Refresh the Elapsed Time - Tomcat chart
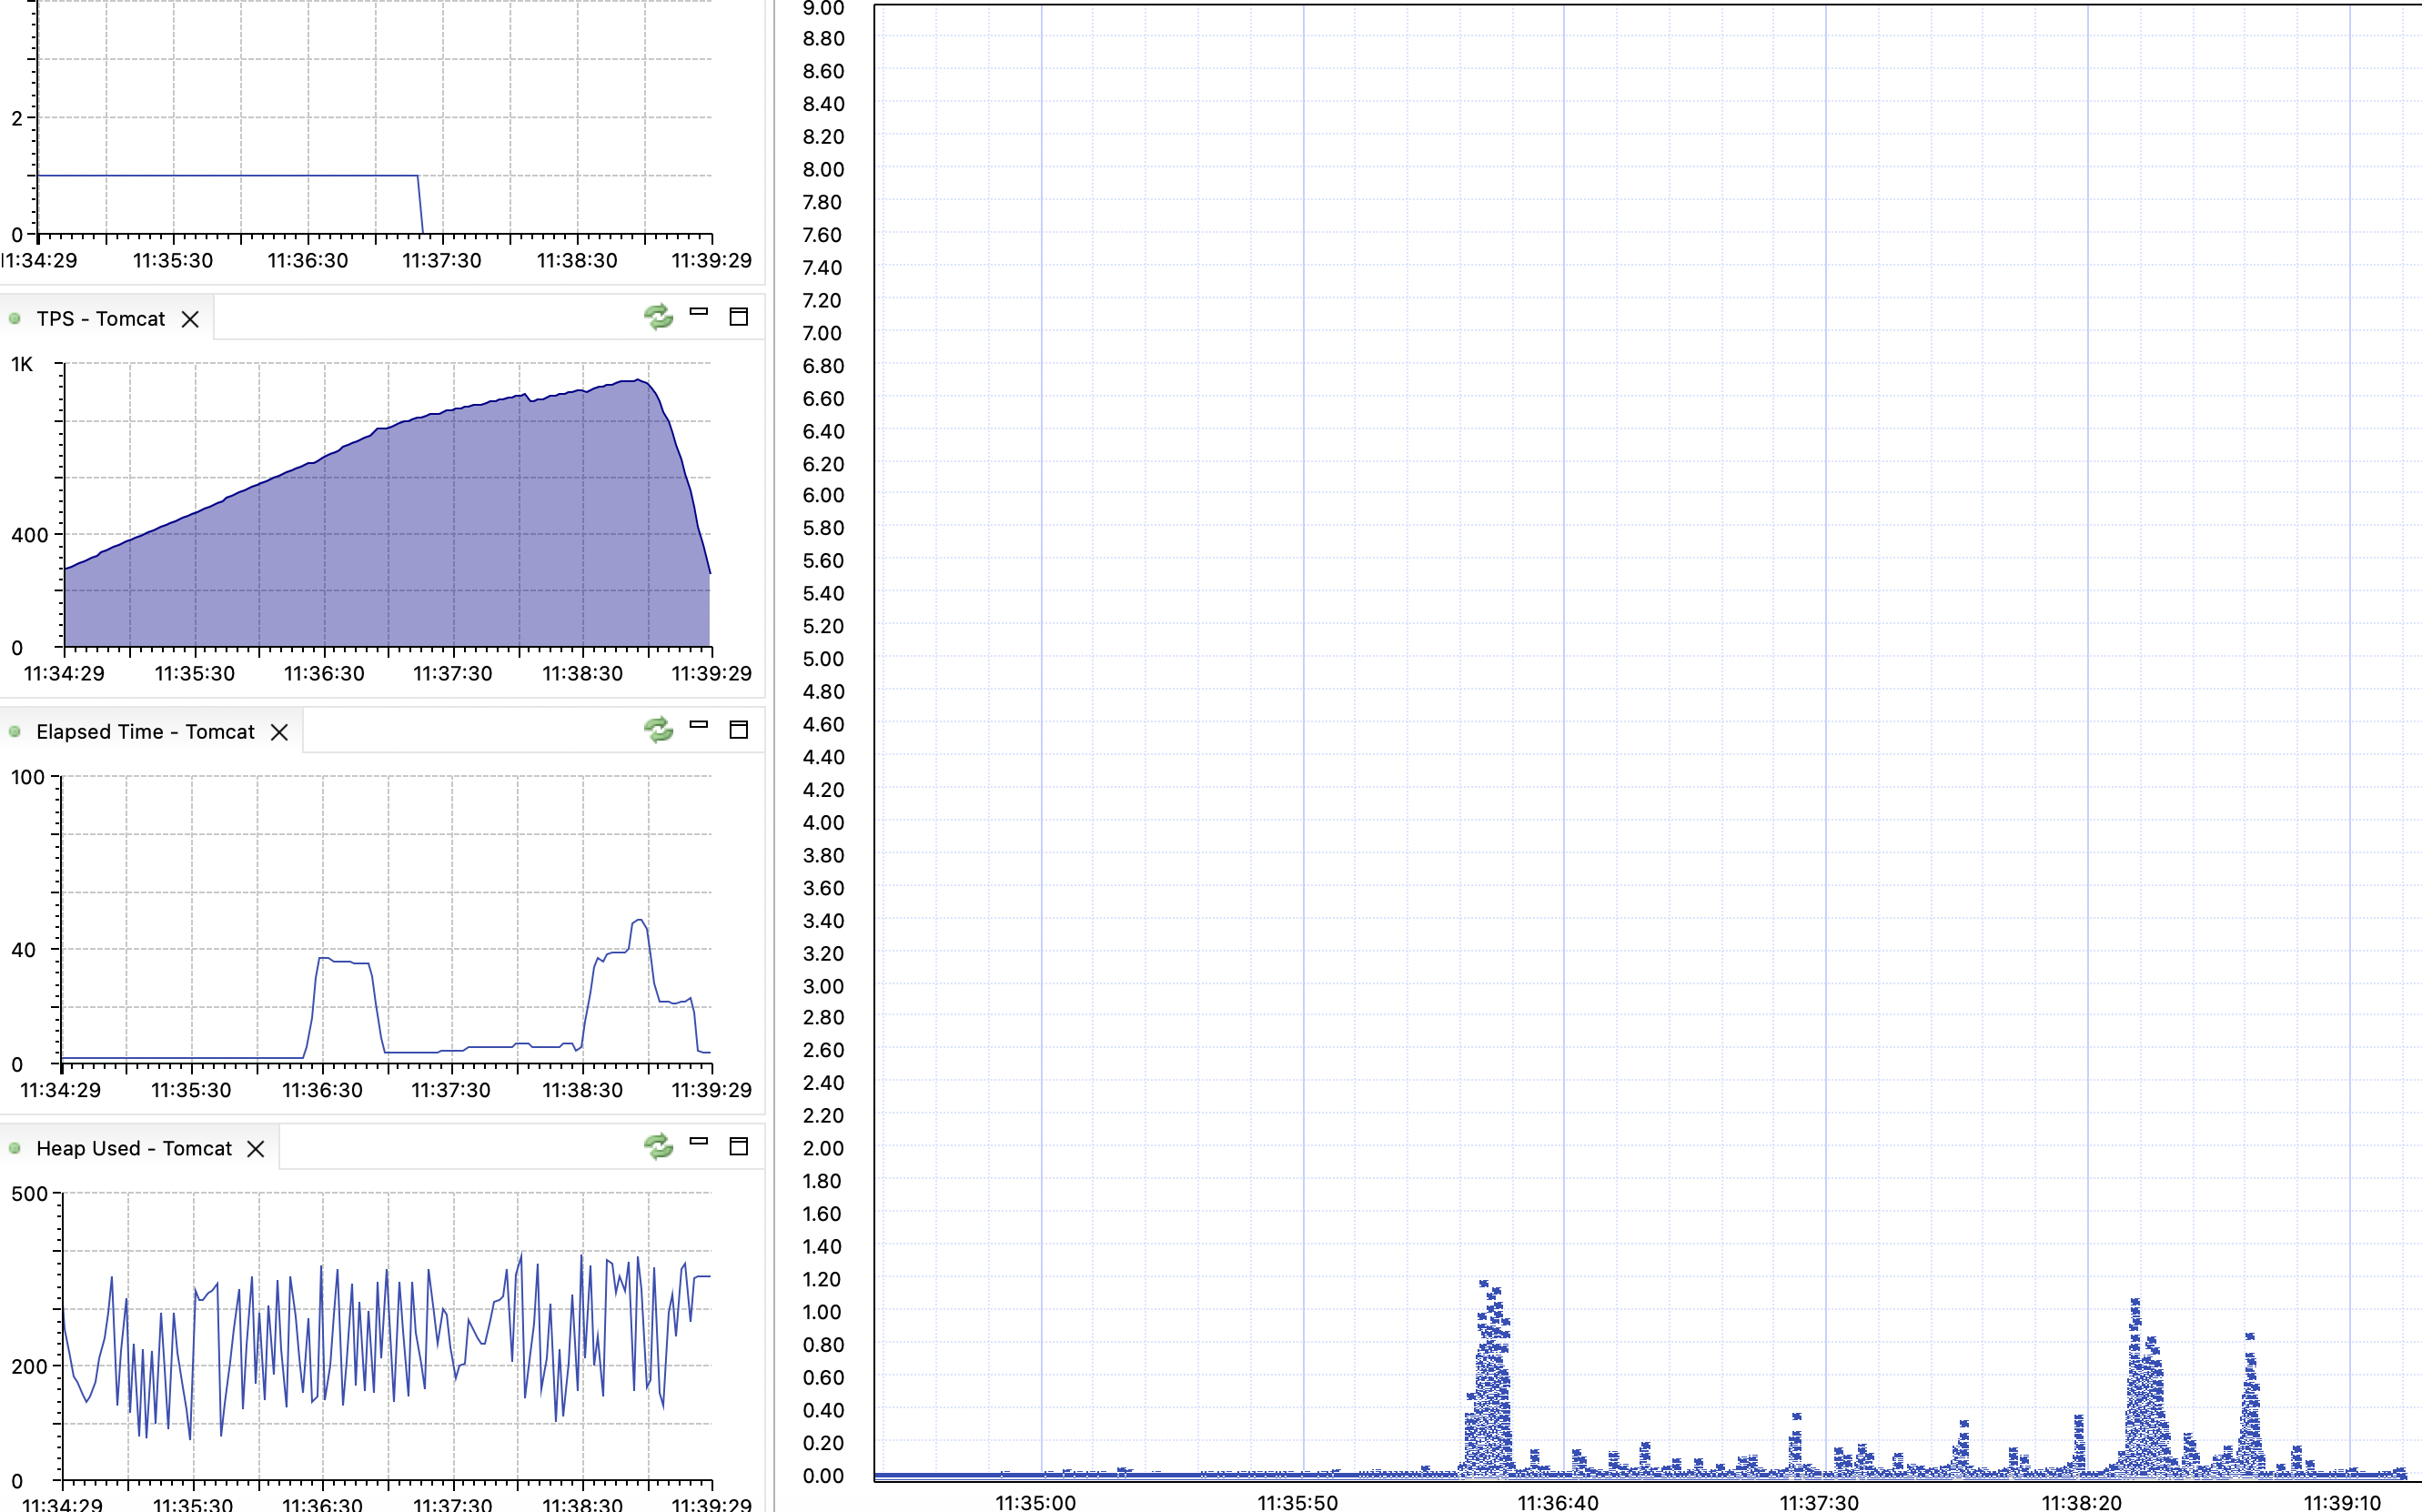The image size is (2422, 1512). pos(658,730)
